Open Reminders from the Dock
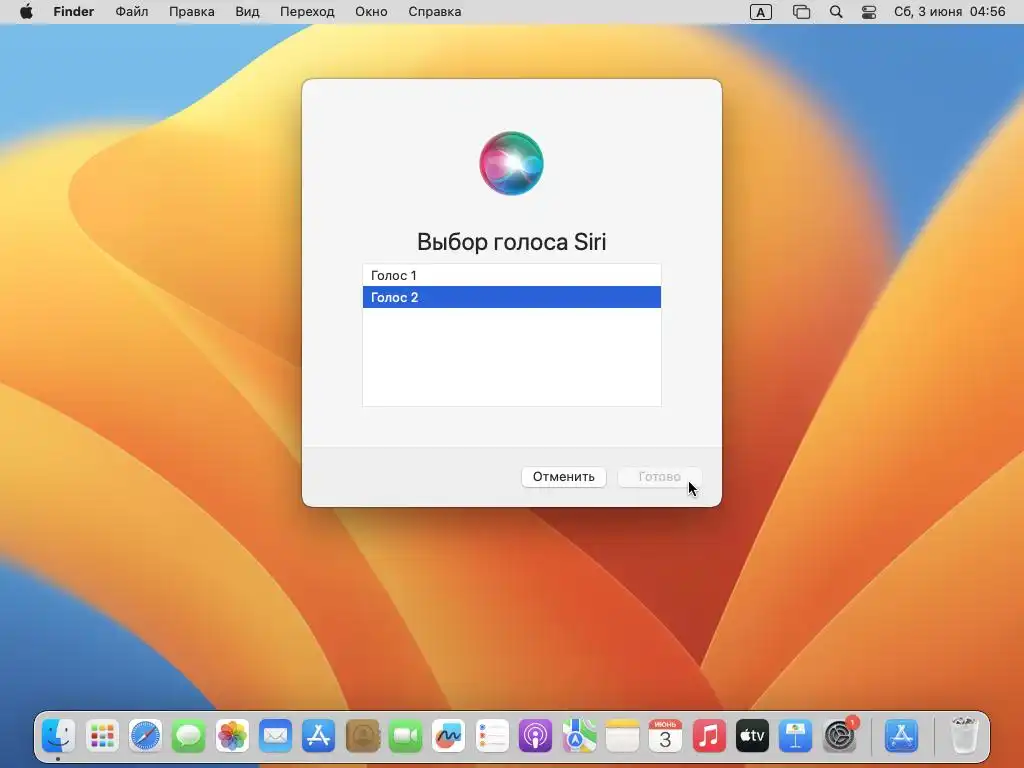Screen dimensions: 1024x768 coord(492,737)
